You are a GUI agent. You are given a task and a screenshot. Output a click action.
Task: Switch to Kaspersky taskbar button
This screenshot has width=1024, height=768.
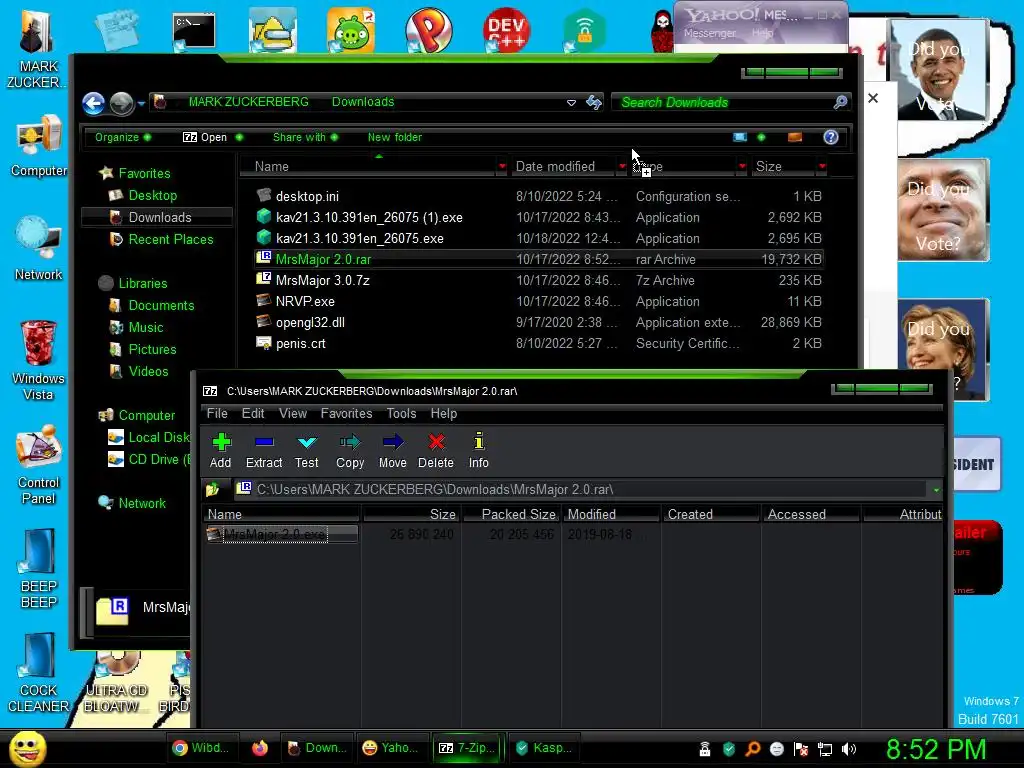544,748
